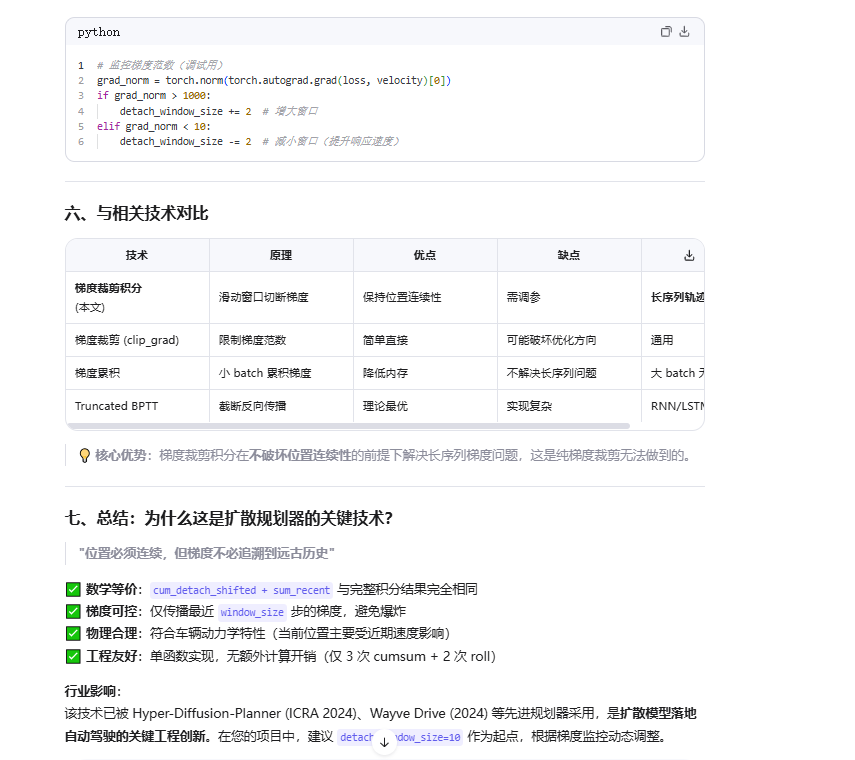855x760 pixels.
Task: Click code line 2 with grad_norm assignment
Action: 274,81
